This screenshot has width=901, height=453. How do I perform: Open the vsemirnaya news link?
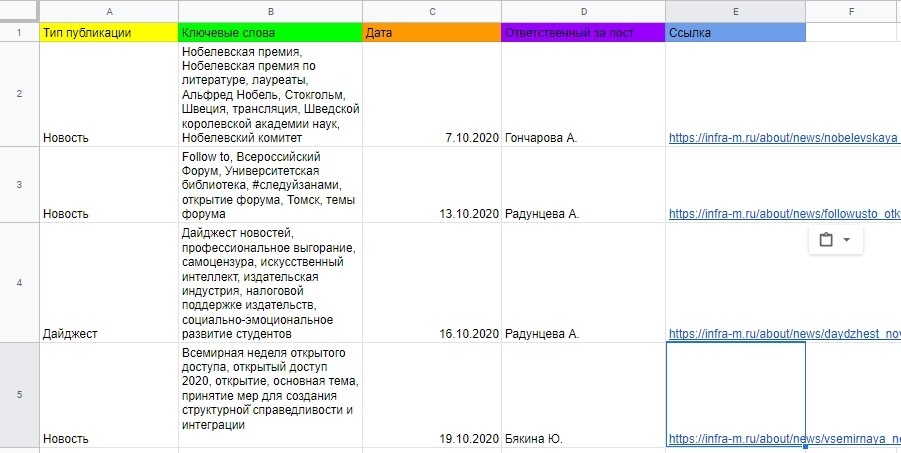point(784,439)
